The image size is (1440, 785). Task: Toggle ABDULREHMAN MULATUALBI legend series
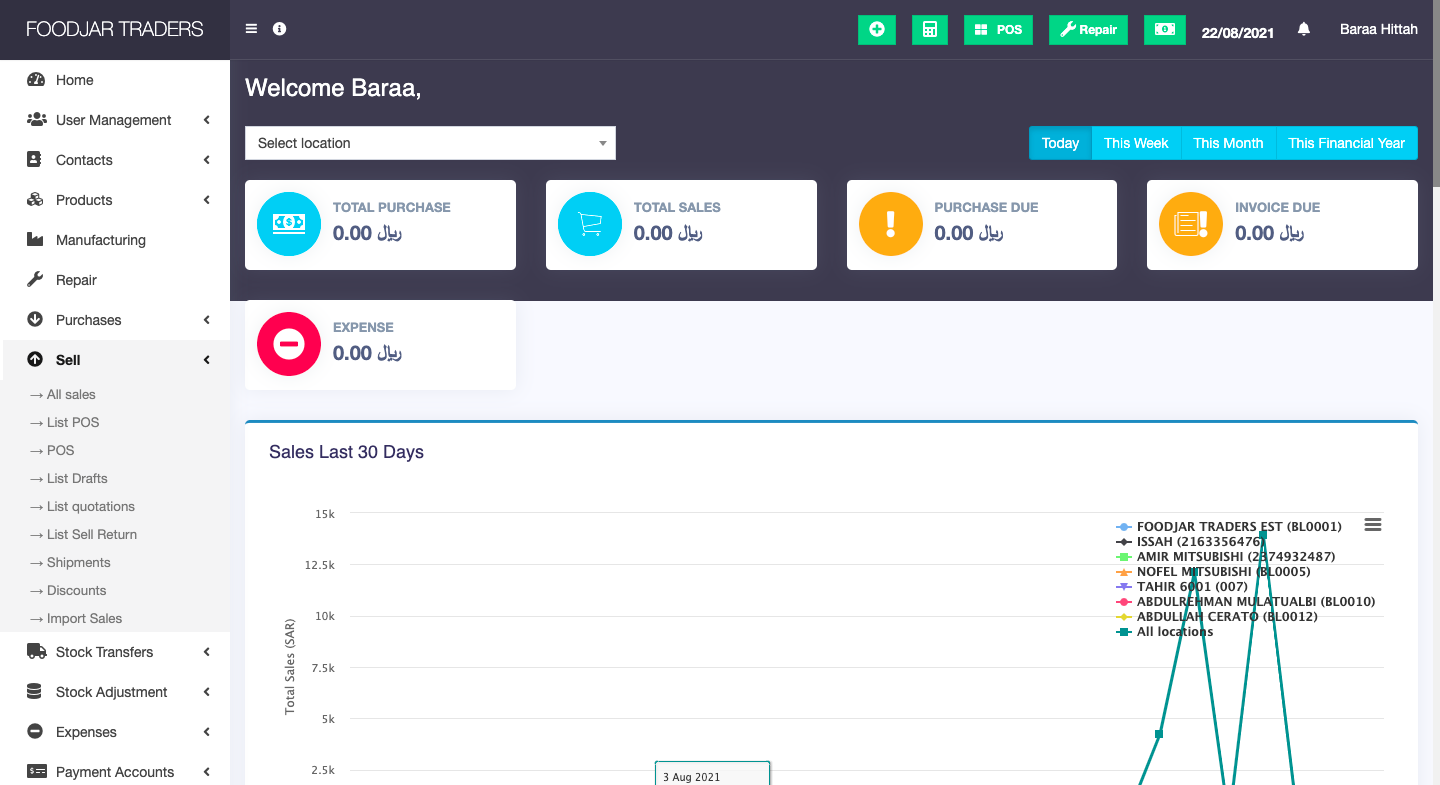(x=1246, y=602)
